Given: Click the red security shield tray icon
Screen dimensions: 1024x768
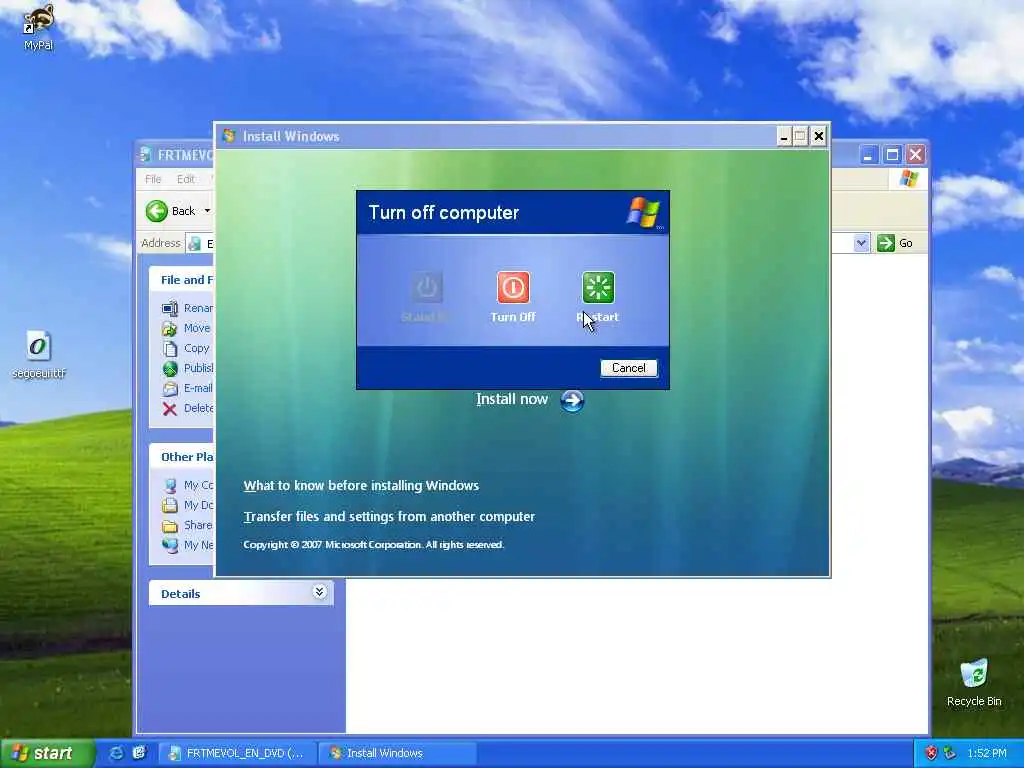Looking at the screenshot, I should [931, 753].
